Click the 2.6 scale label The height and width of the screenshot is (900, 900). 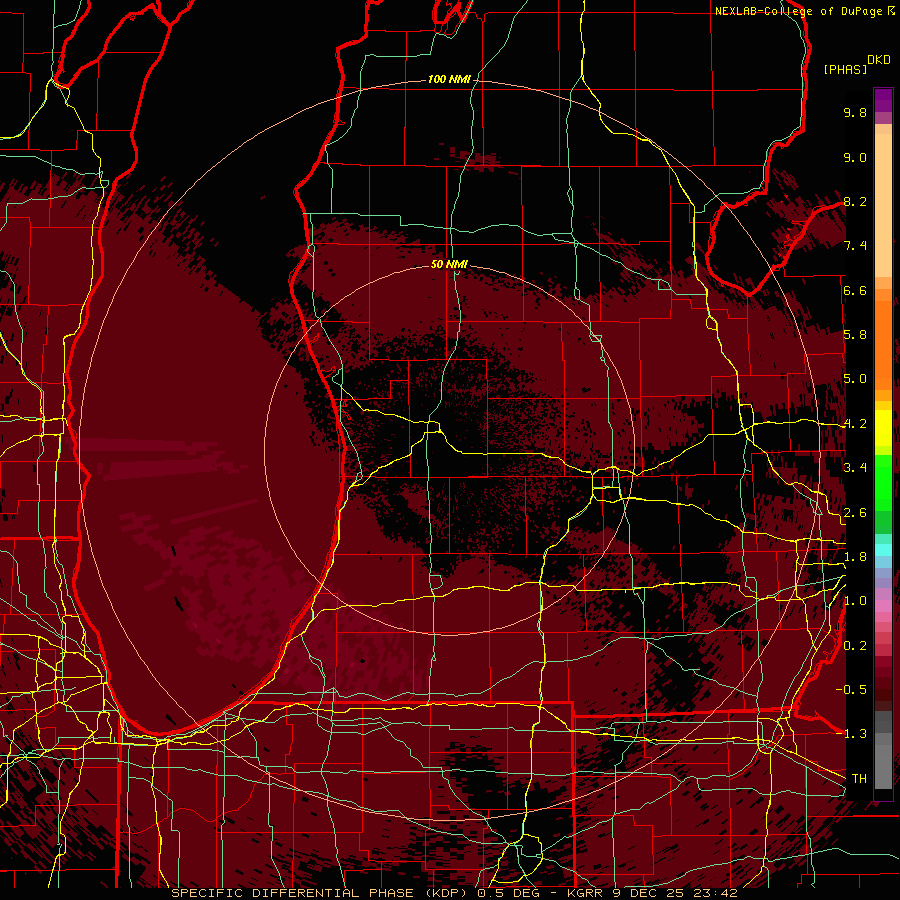click(855, 513)
